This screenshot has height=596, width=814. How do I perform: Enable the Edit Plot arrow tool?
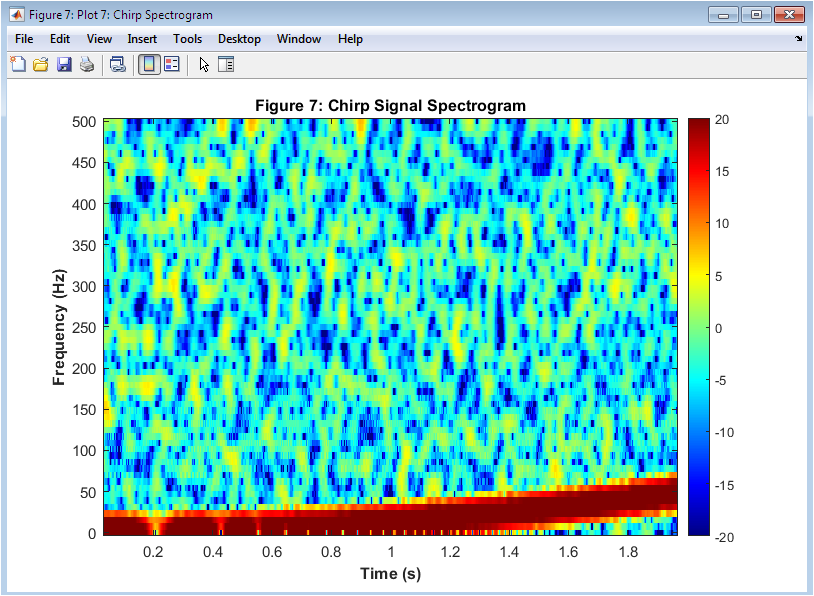pos(204,65)
